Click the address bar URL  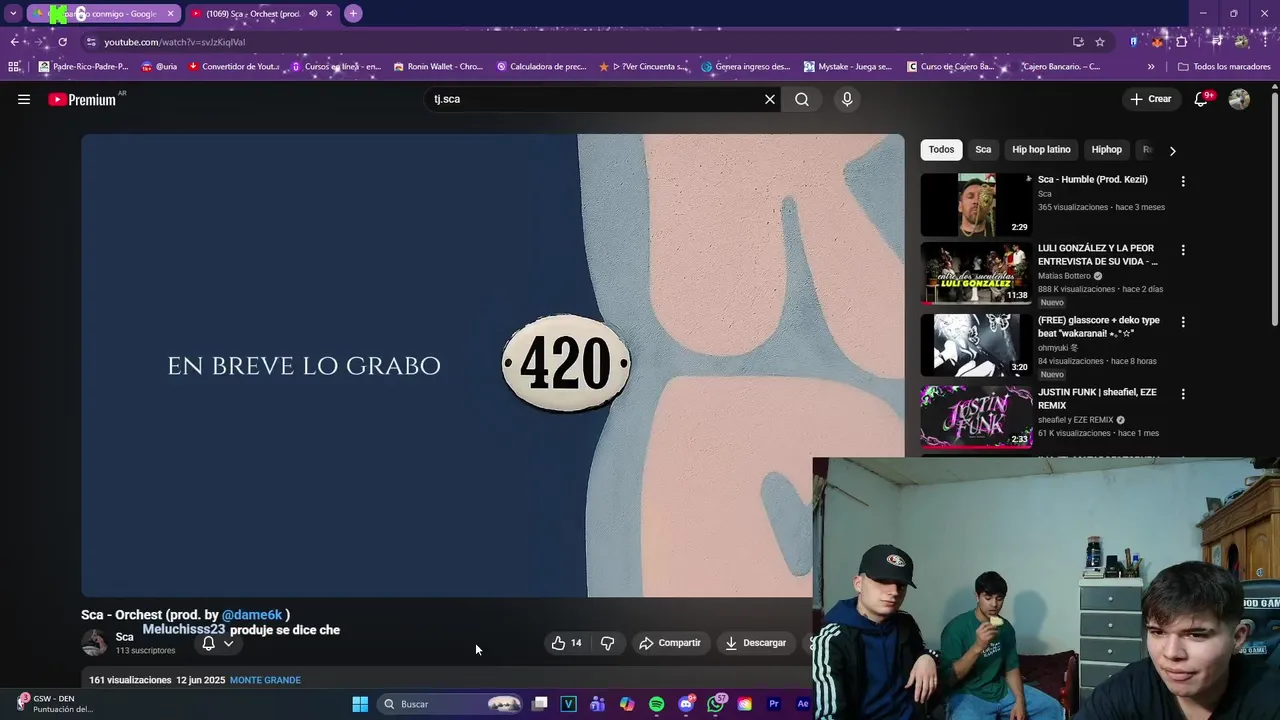tap(175, 42)
